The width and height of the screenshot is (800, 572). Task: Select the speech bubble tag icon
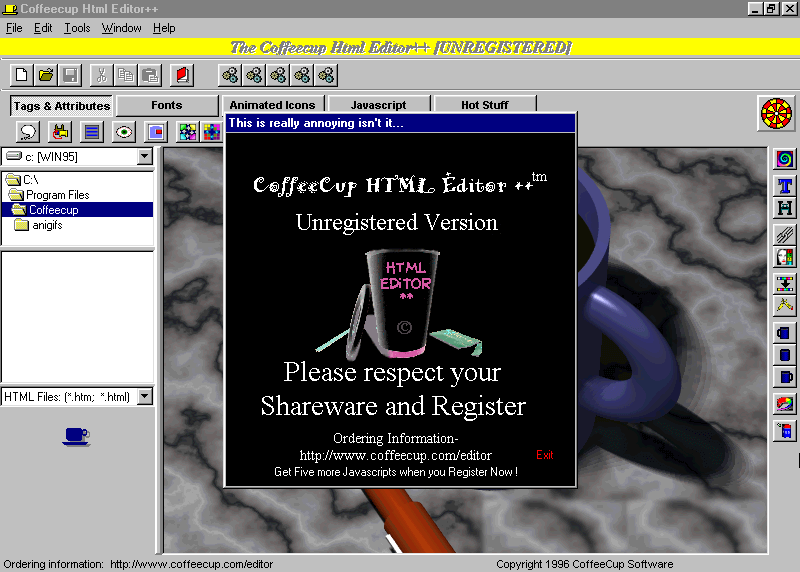pos(28,132)
